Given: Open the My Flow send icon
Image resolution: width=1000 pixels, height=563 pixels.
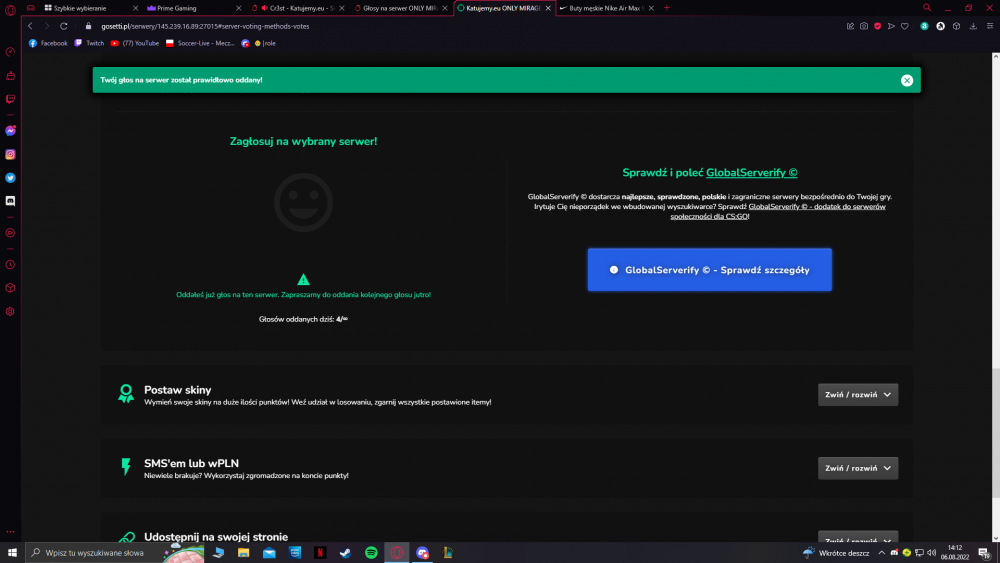Looking at the screenshot, I should coord(891,26).
